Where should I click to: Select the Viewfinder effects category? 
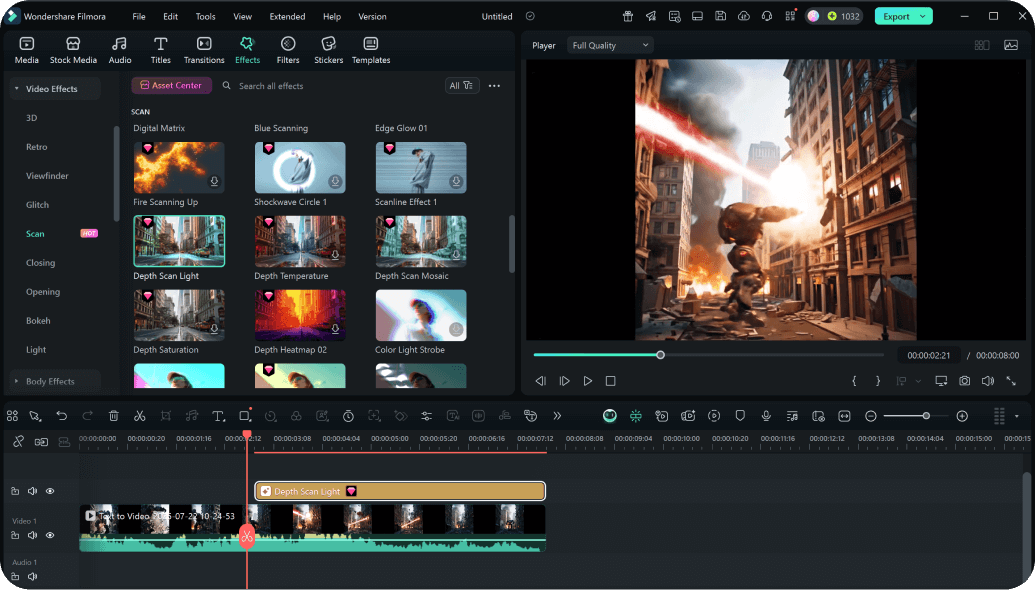[47, 176]
